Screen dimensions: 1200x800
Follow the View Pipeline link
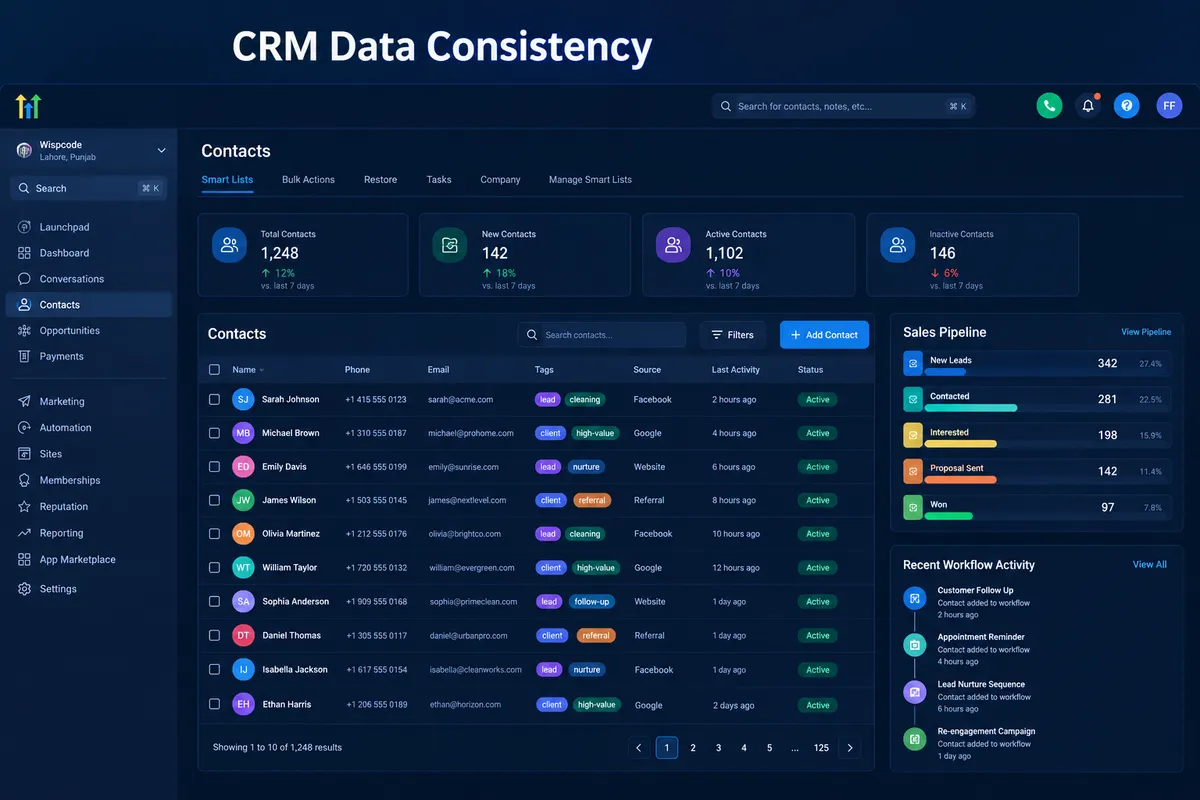(1146, 332)
